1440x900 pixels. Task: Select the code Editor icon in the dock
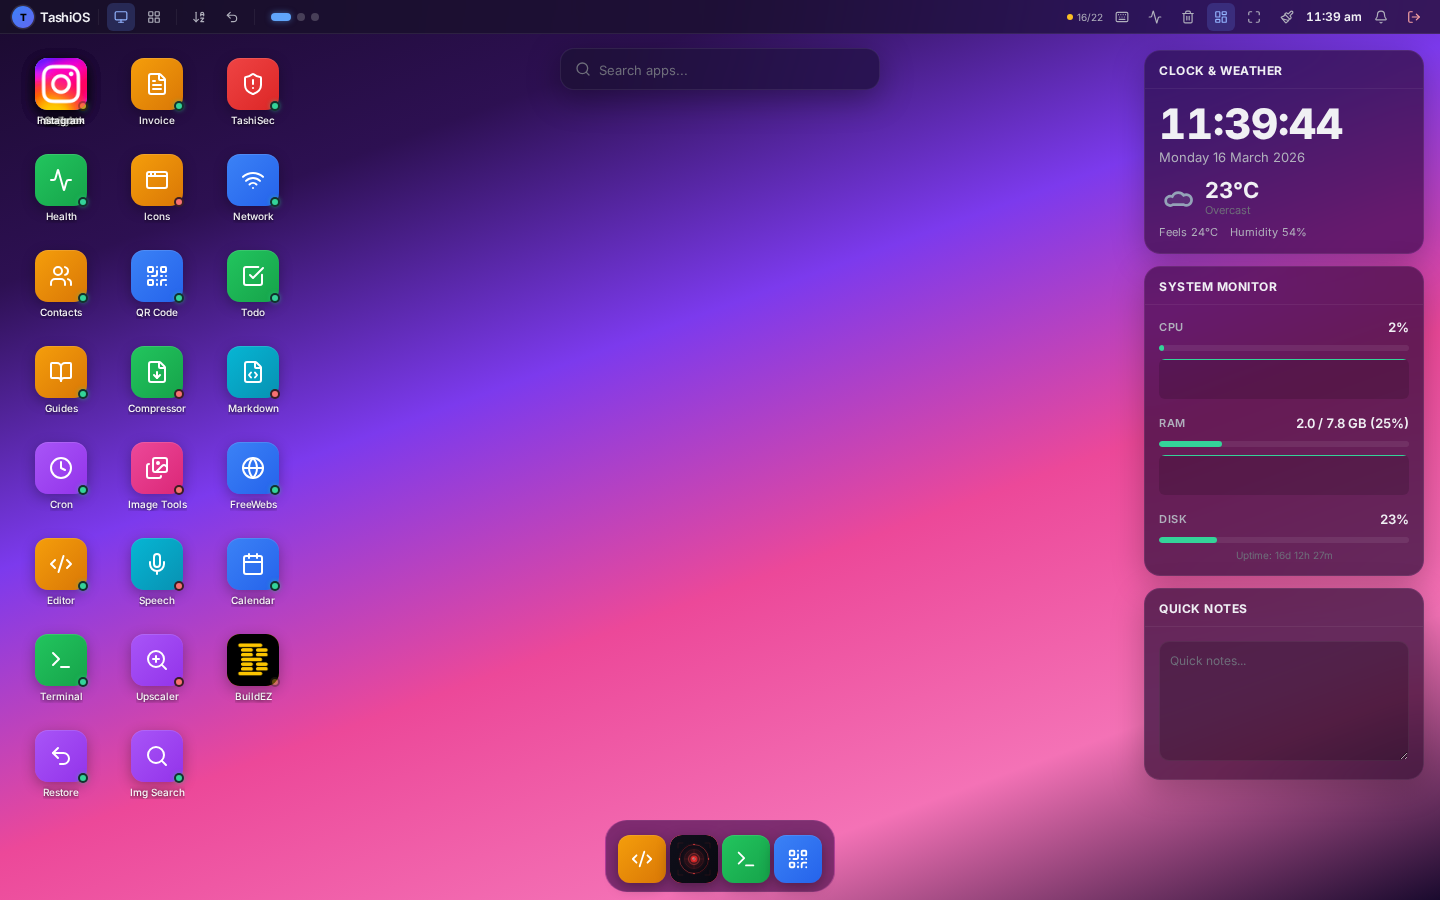coord(641,858)
